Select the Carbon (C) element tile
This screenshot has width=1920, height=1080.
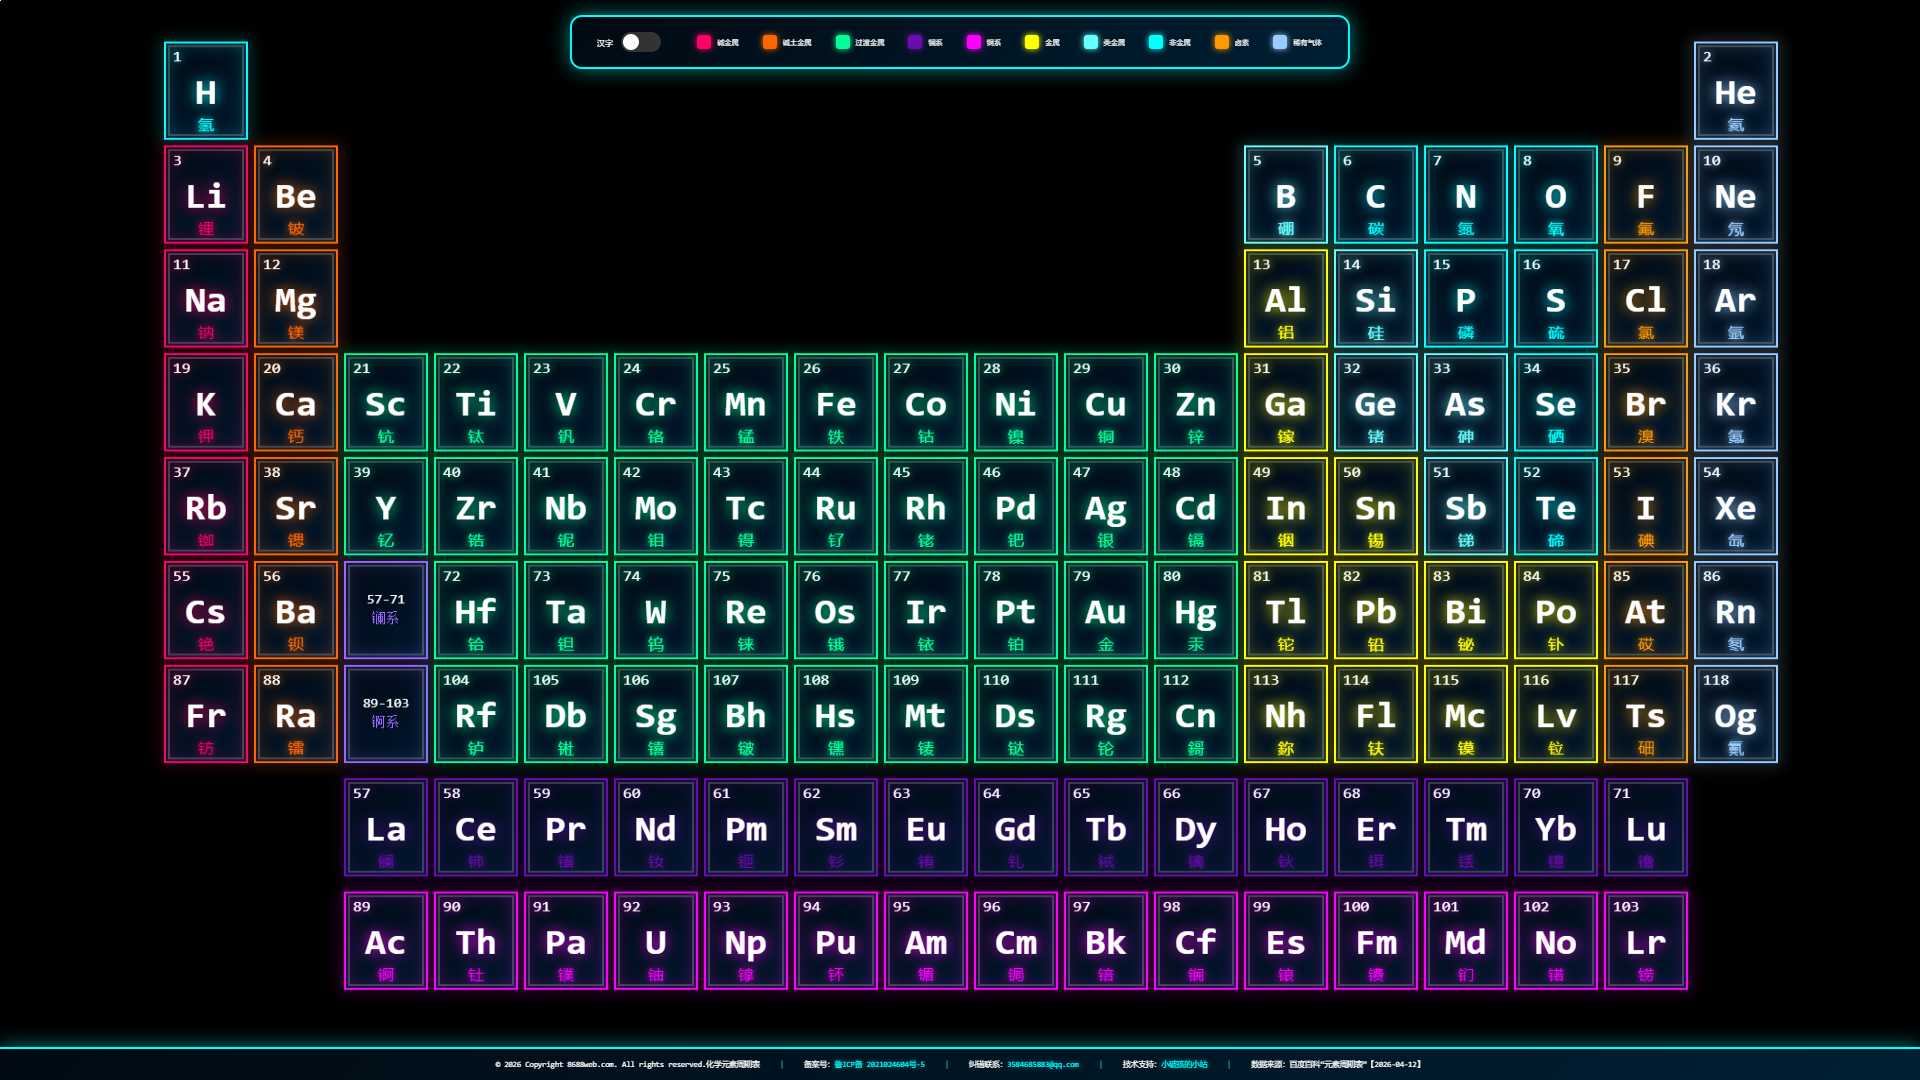(x=1375, y=195)
